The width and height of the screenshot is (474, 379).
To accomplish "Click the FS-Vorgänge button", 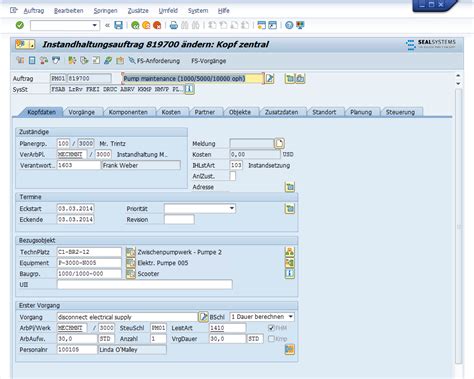I will point(209,61).
